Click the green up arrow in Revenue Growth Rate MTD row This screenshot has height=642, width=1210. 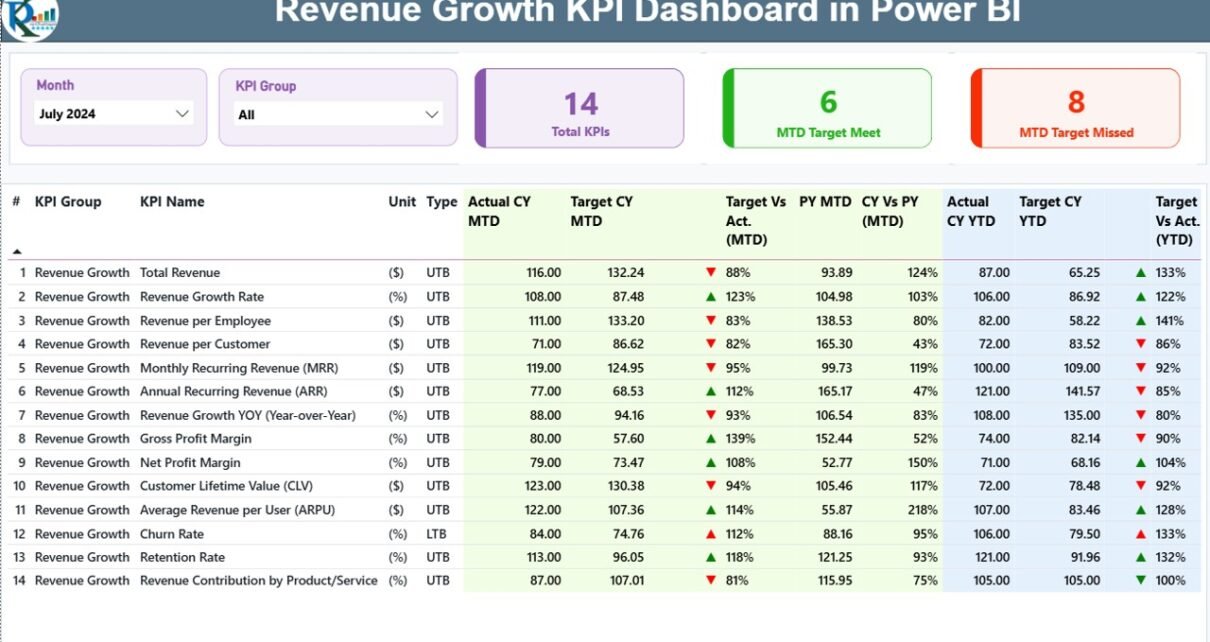point(711,297)
